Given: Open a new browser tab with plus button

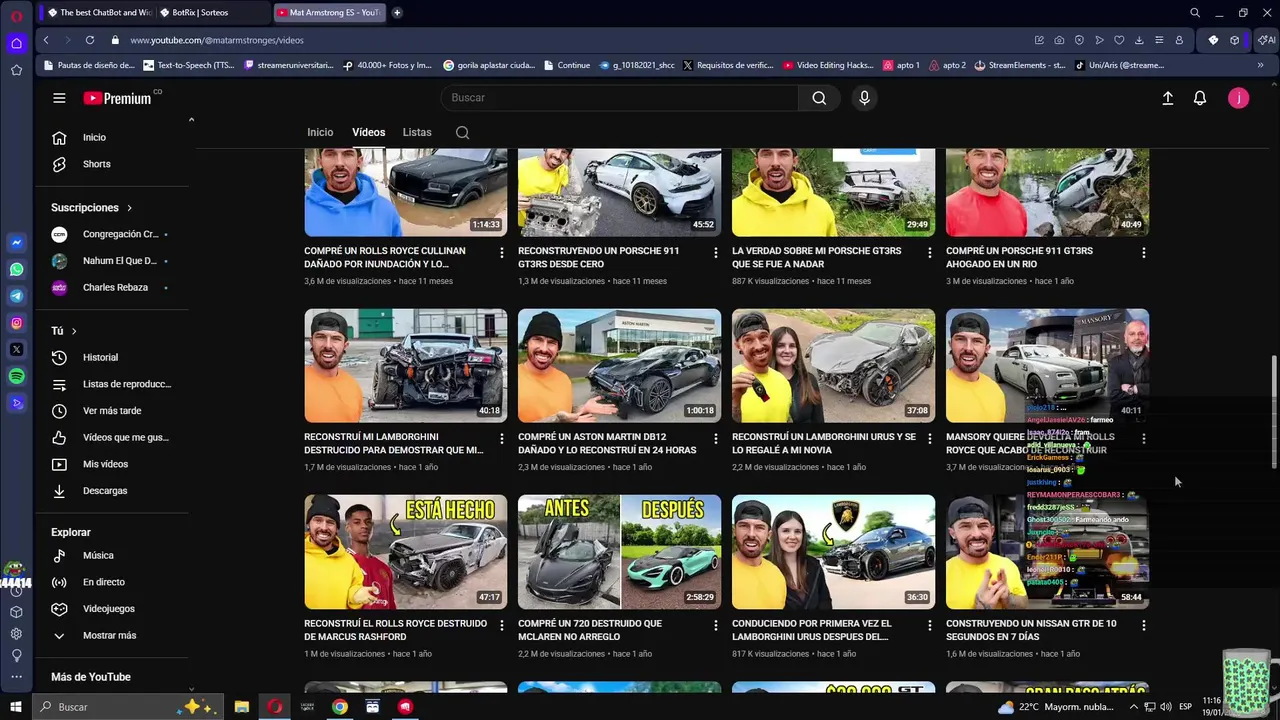Looking at the screenshot, I should click(x=397, y=13).
